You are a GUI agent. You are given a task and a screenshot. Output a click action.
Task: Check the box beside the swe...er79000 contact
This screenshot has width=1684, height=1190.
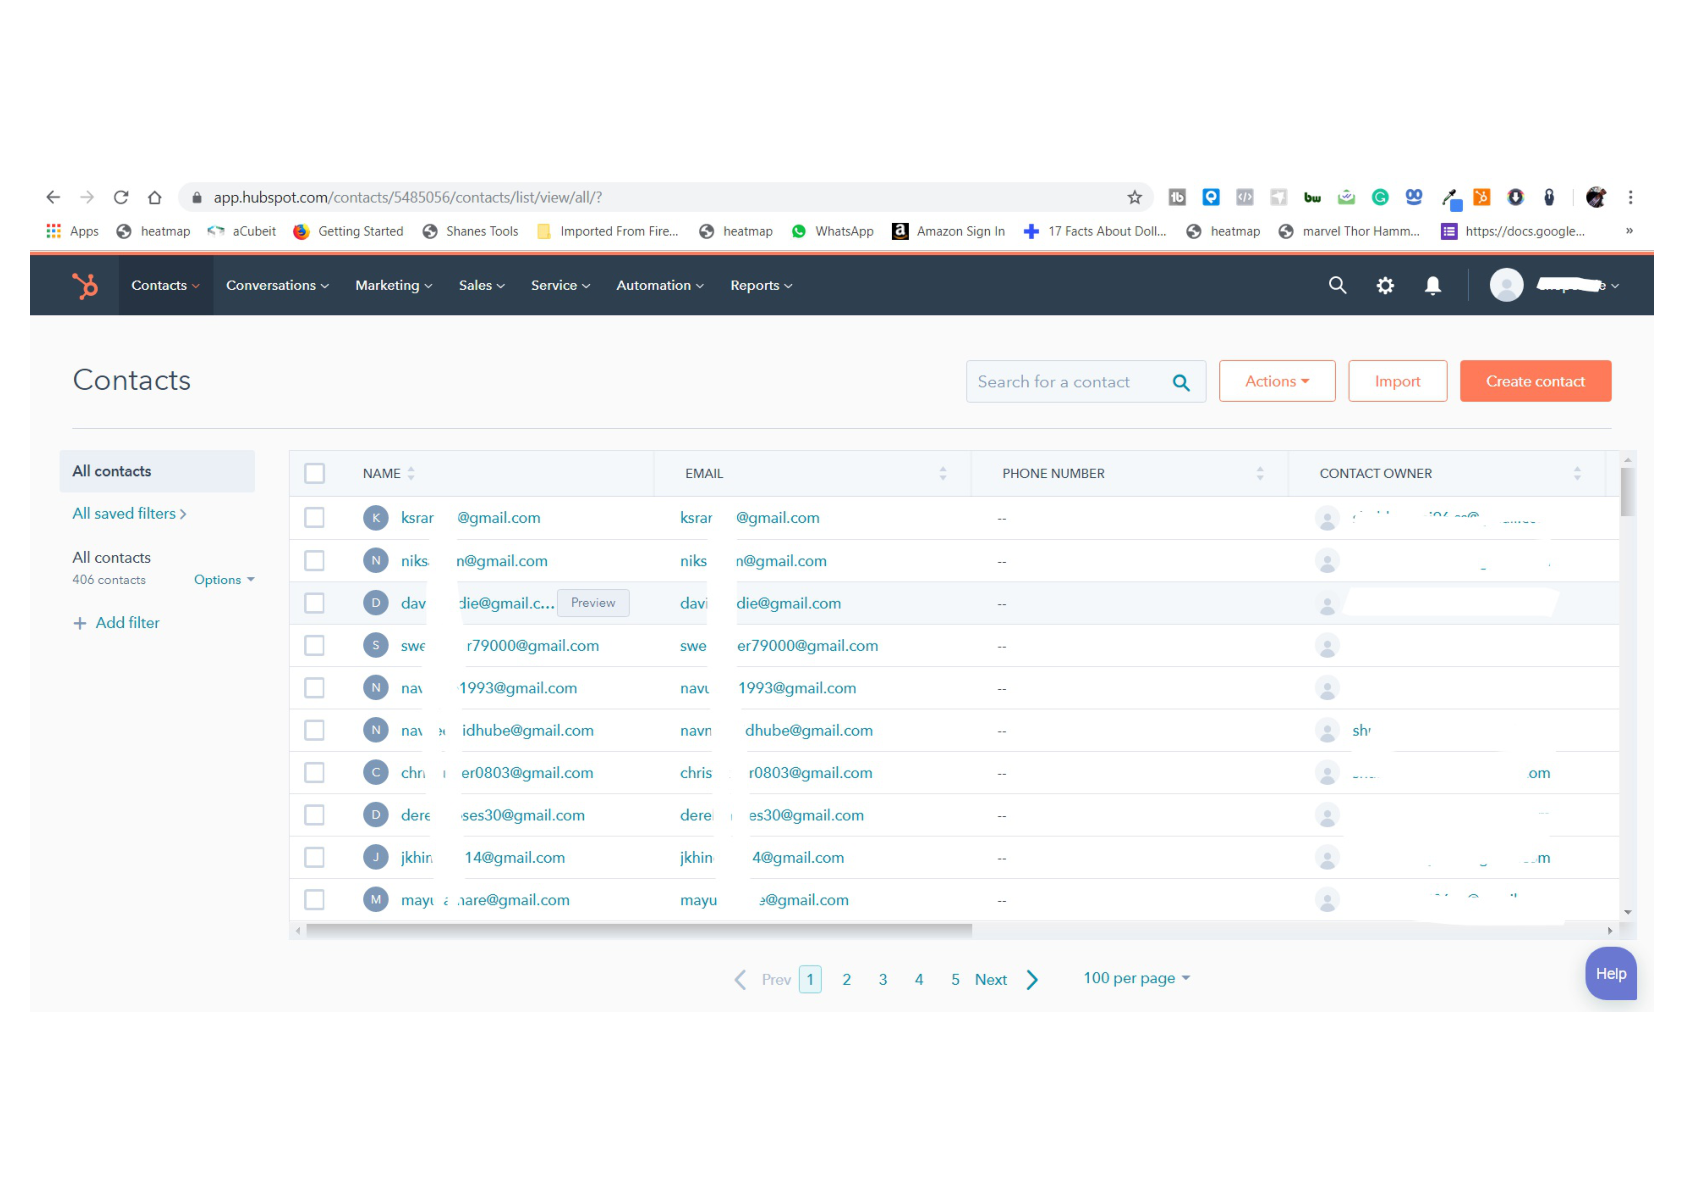(314, 645)
